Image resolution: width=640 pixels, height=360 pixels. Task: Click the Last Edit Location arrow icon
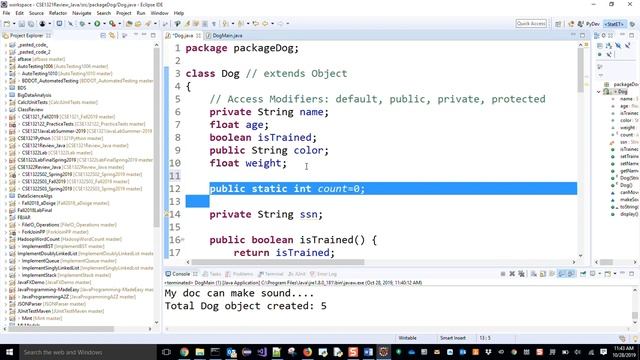[x=256, y=24]
